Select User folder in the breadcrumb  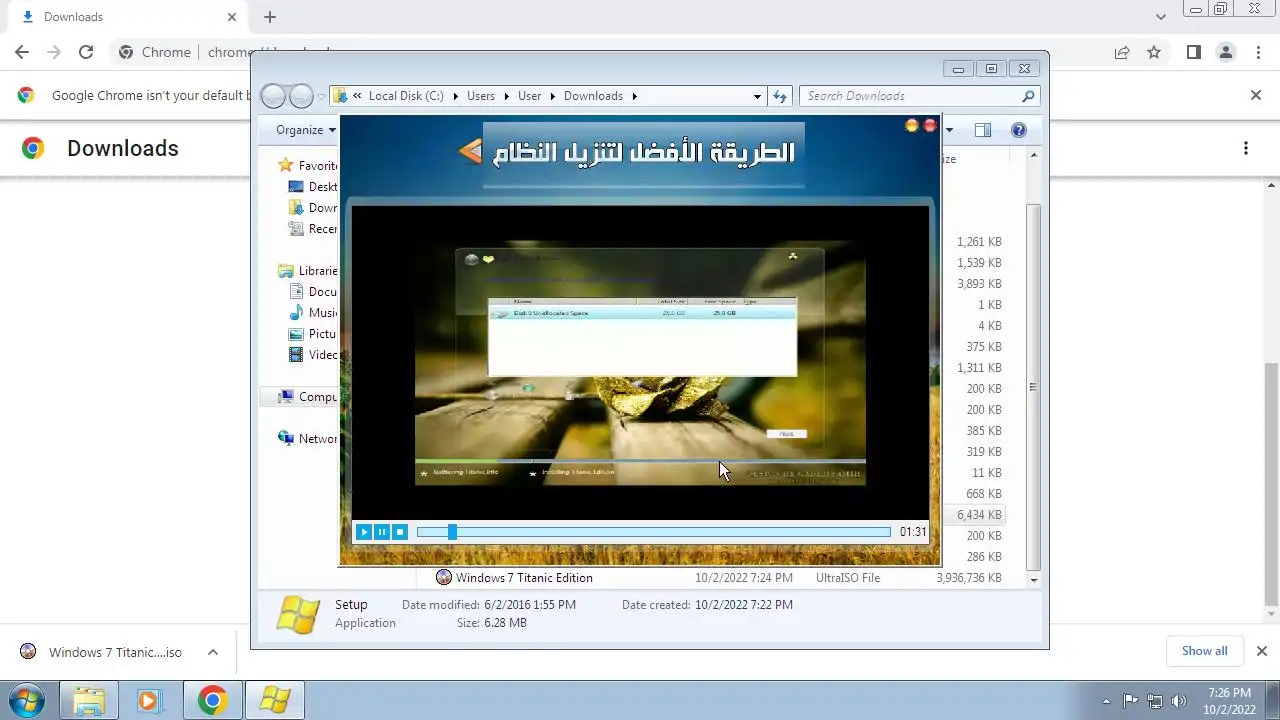click(530, 96)
